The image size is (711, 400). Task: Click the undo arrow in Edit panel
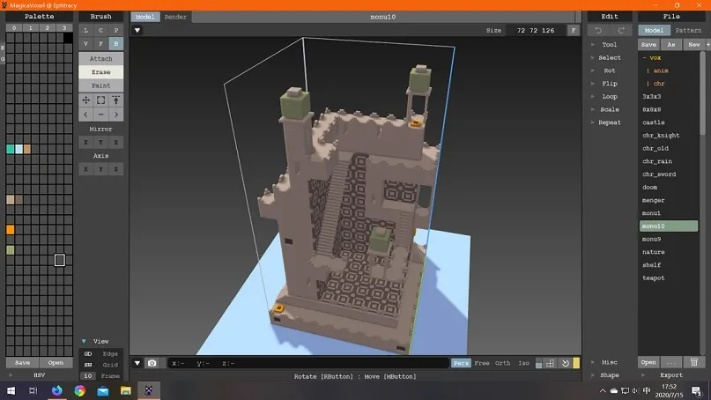596,31
